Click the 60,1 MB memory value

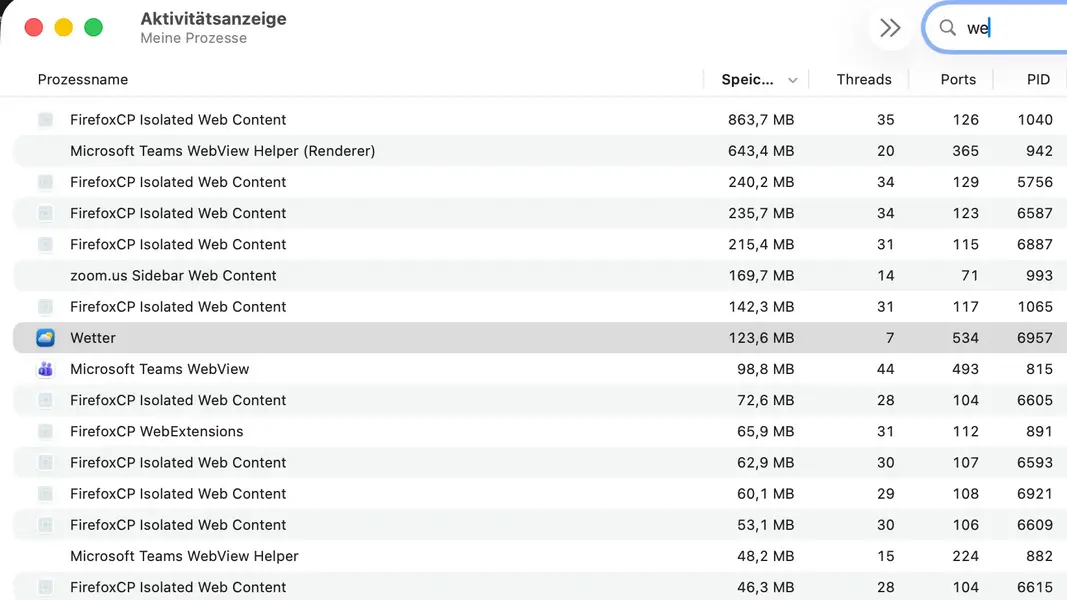(x=766, y=494)
